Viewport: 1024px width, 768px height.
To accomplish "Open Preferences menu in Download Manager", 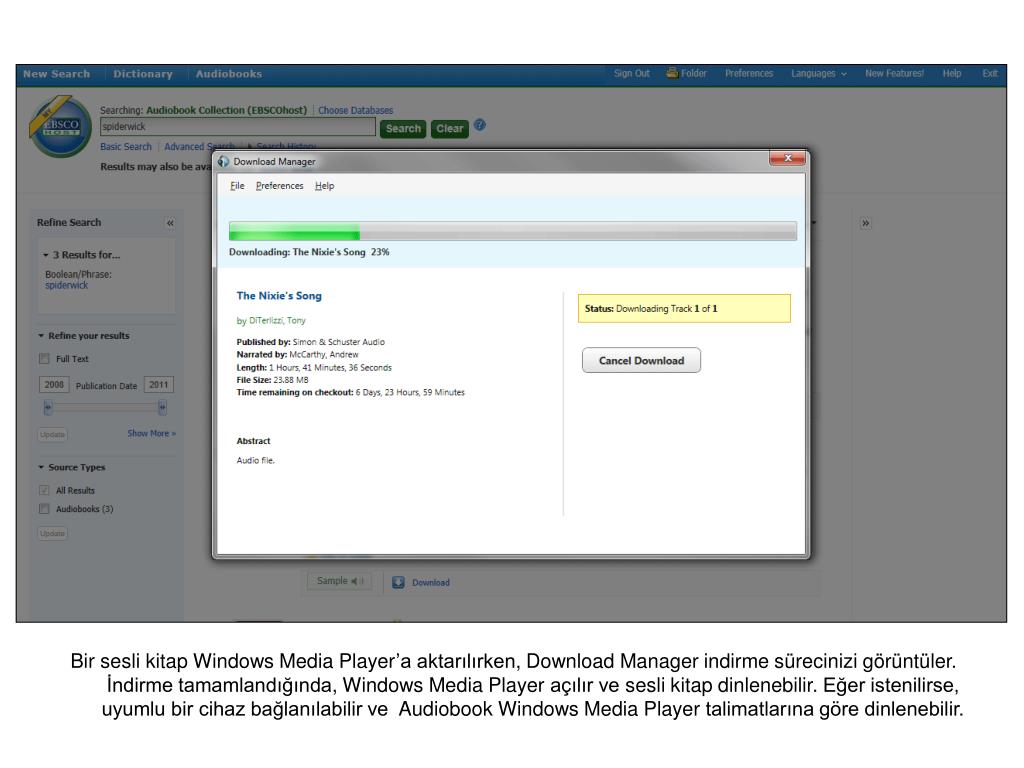I will (280, 185).
